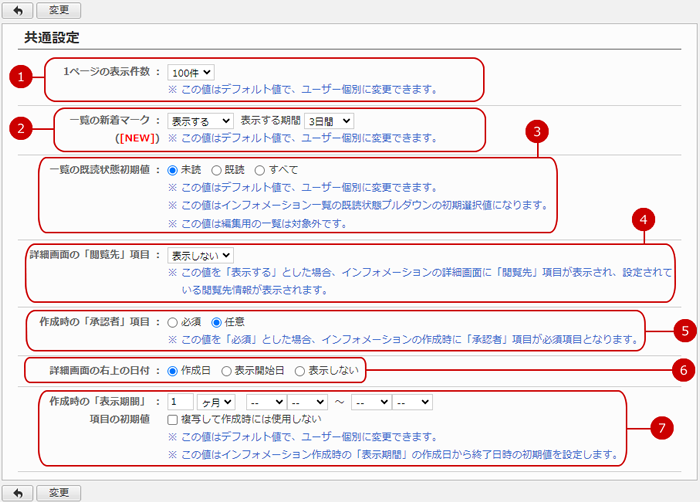Click the 作成時の「表示期間」 label

point(99,401)
